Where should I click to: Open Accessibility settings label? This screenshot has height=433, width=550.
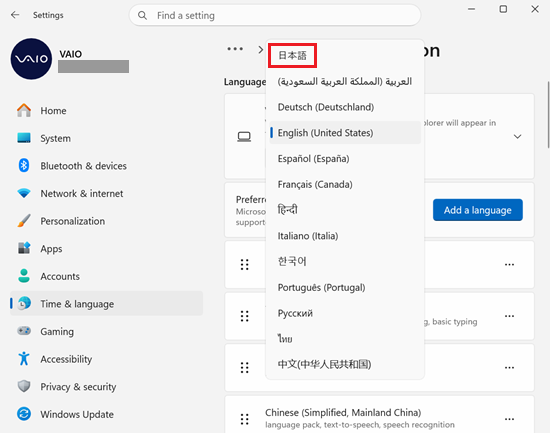[66, 359]
